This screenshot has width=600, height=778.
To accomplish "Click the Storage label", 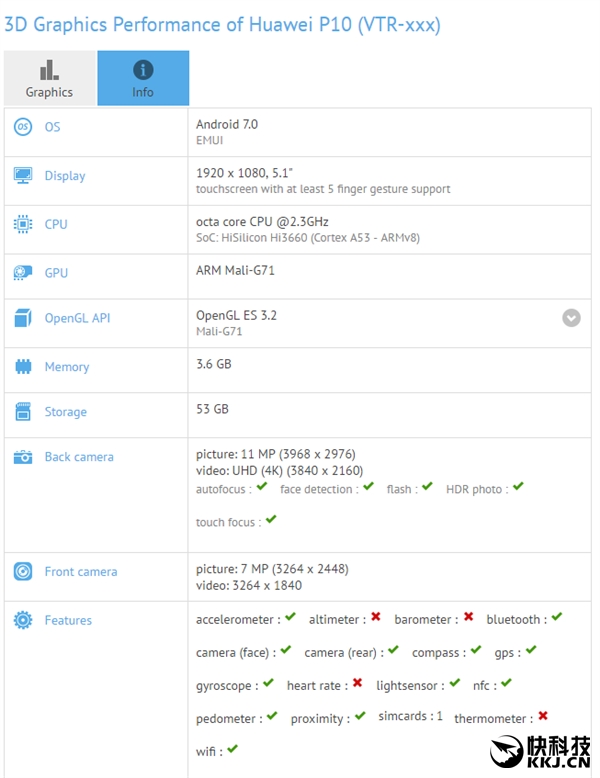I will coord(66,412).
